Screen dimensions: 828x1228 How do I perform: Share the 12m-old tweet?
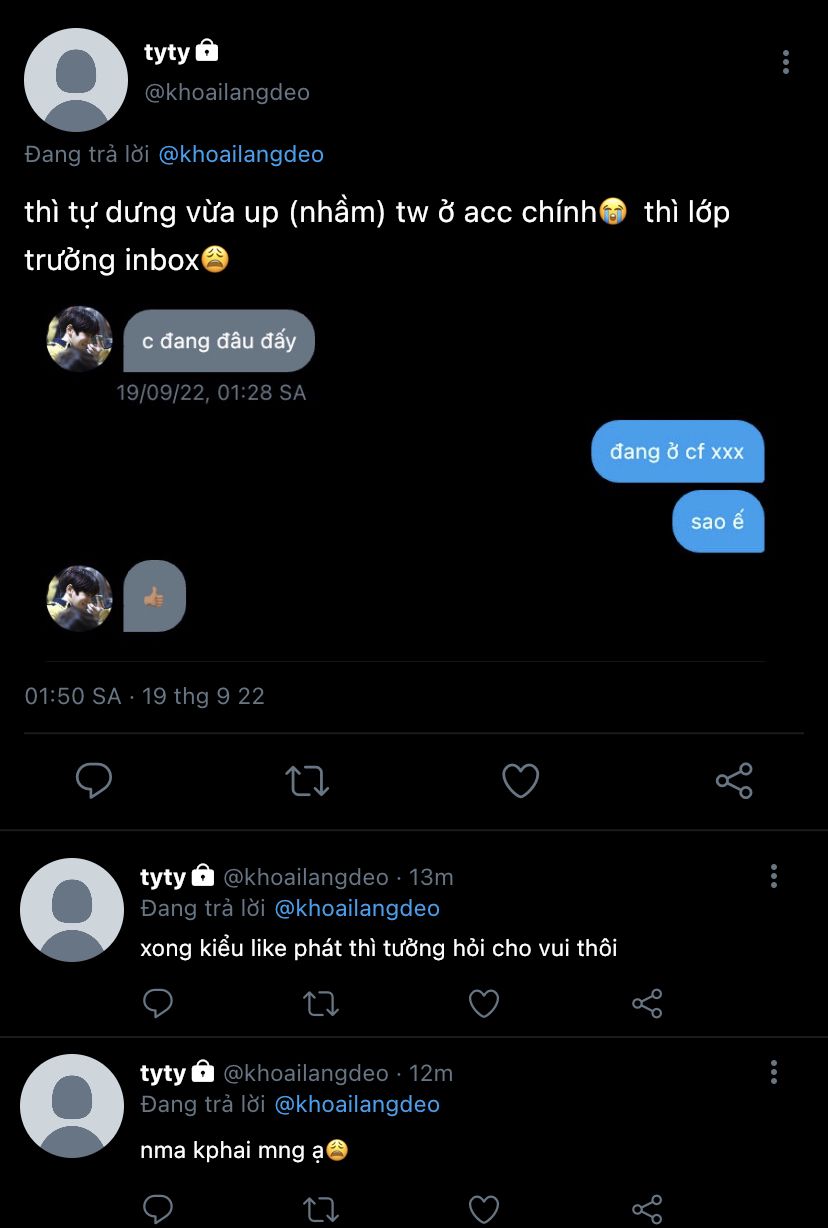647,1208
